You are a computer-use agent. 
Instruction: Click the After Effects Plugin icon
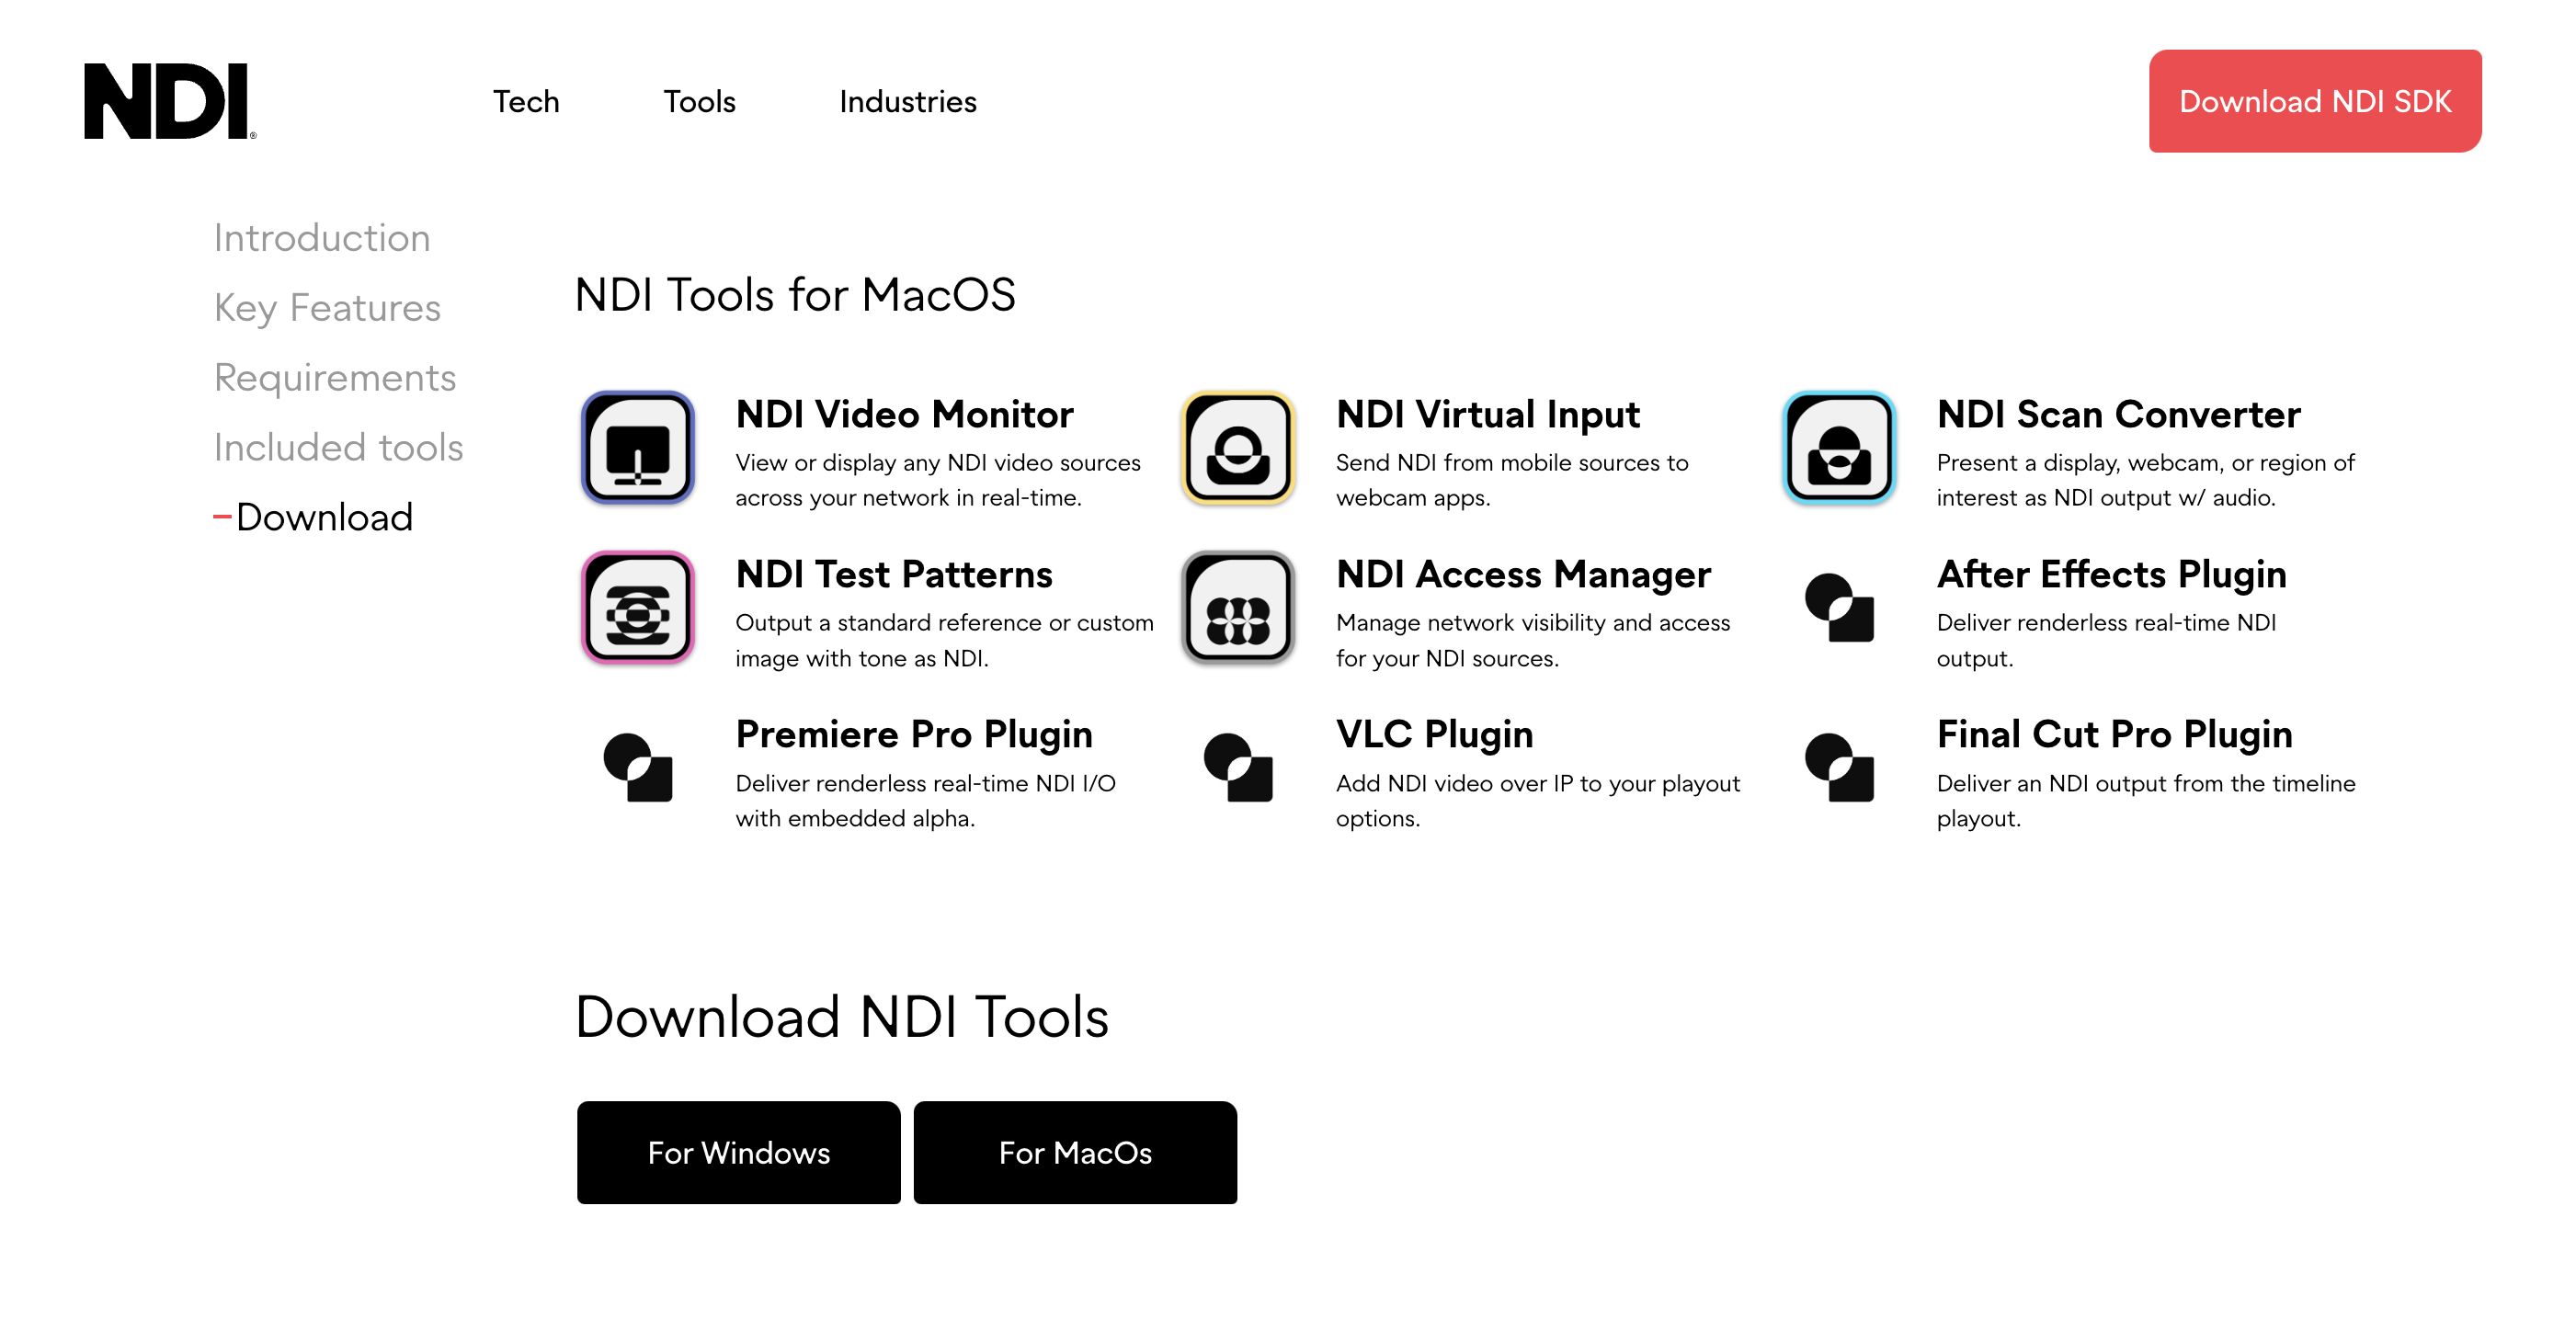pyautogui.click(x=1838, y=607)
